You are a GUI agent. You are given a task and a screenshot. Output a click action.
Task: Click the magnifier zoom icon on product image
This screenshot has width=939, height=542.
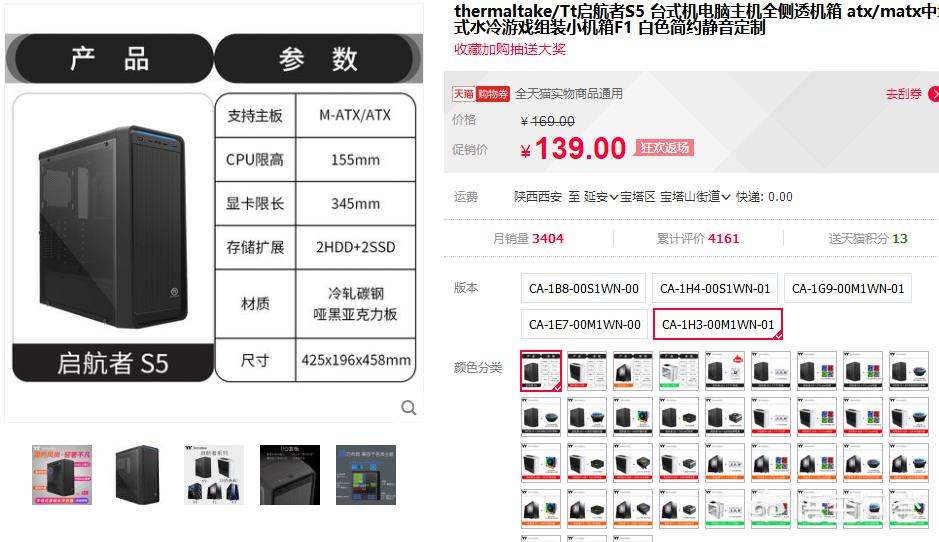click(x=408, y=408)
